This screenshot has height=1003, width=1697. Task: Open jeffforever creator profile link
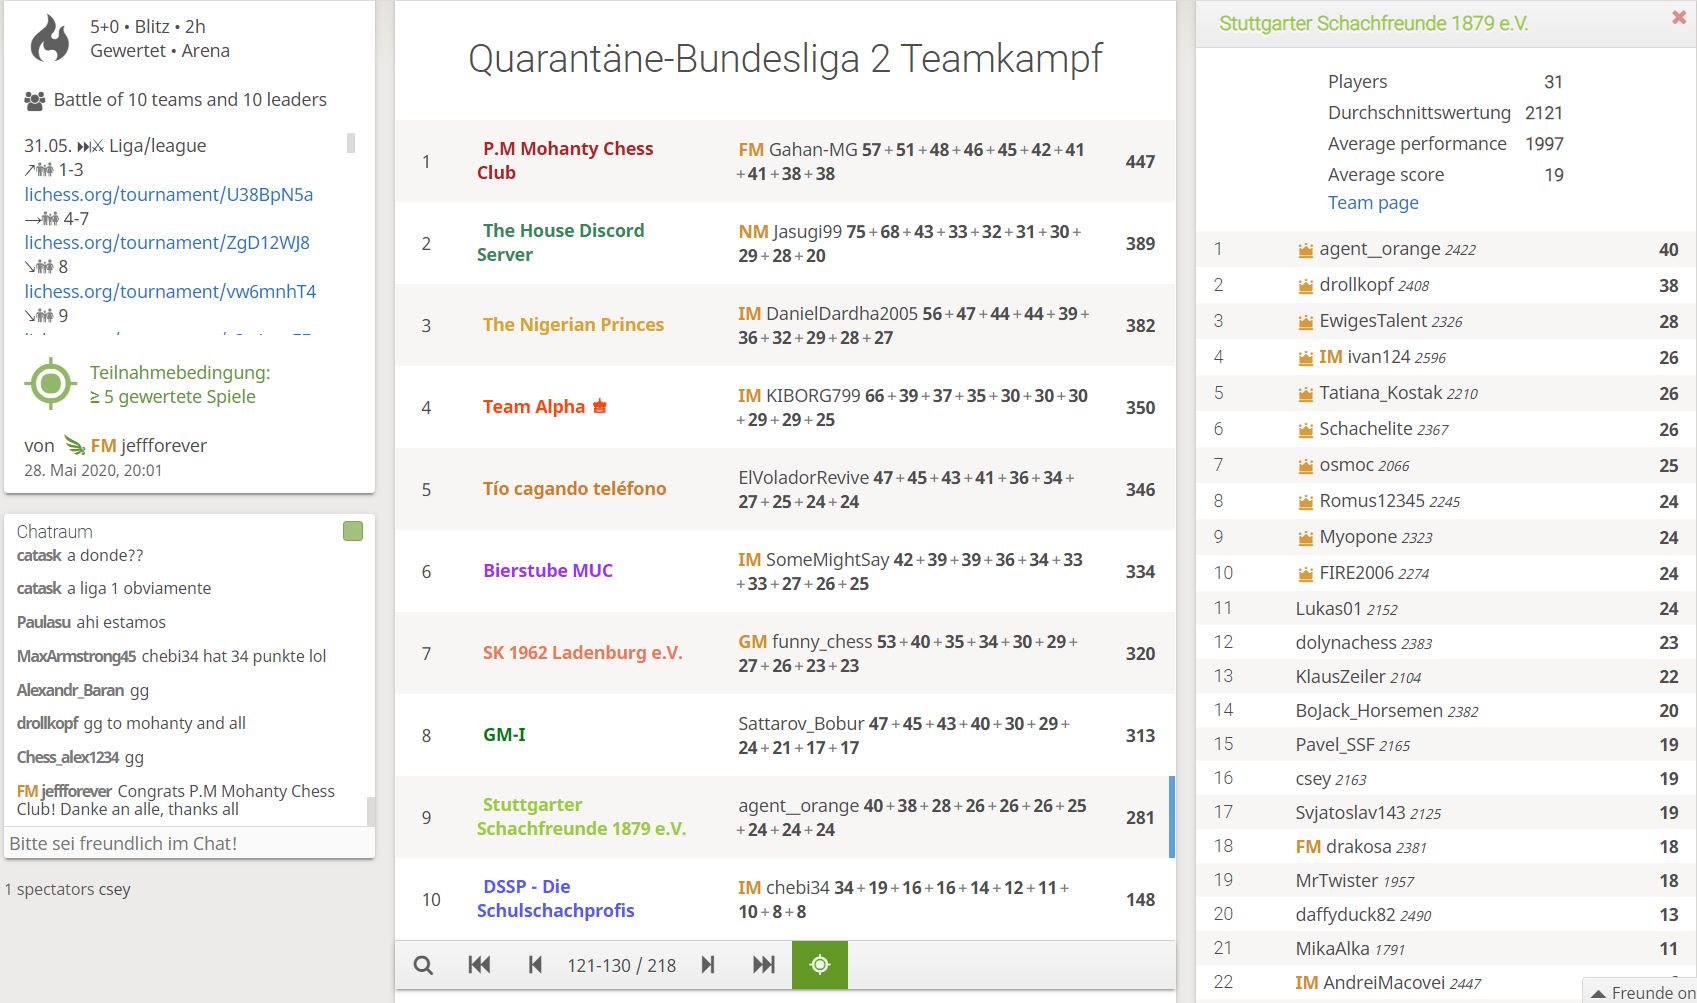tap(149, 446)
